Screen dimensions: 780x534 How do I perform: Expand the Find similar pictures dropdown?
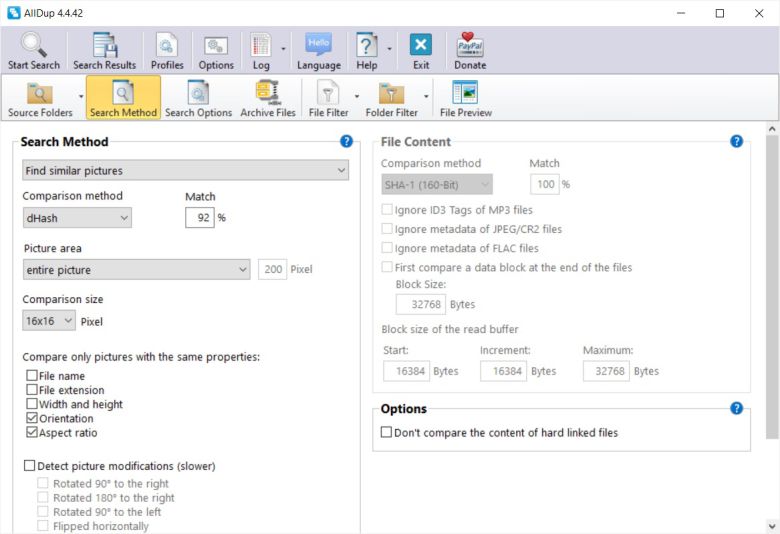tap(185, 171)
